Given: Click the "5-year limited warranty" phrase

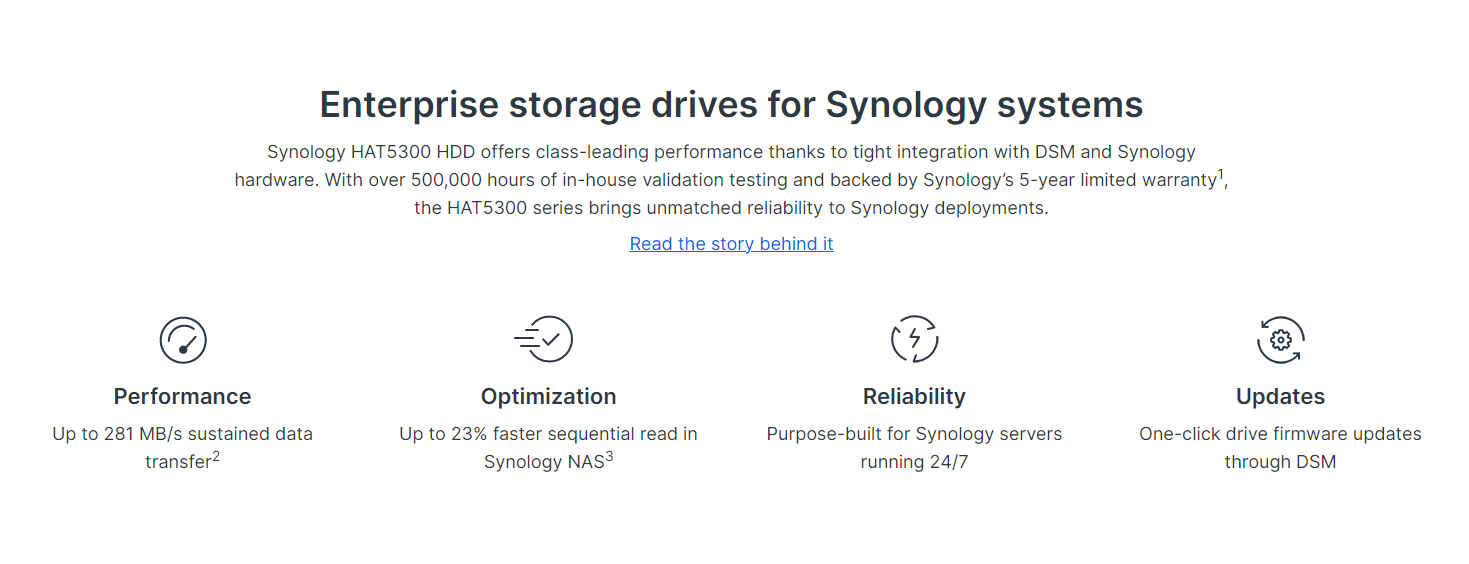Looking at the screenshot, I should (x=1118, y=181).
